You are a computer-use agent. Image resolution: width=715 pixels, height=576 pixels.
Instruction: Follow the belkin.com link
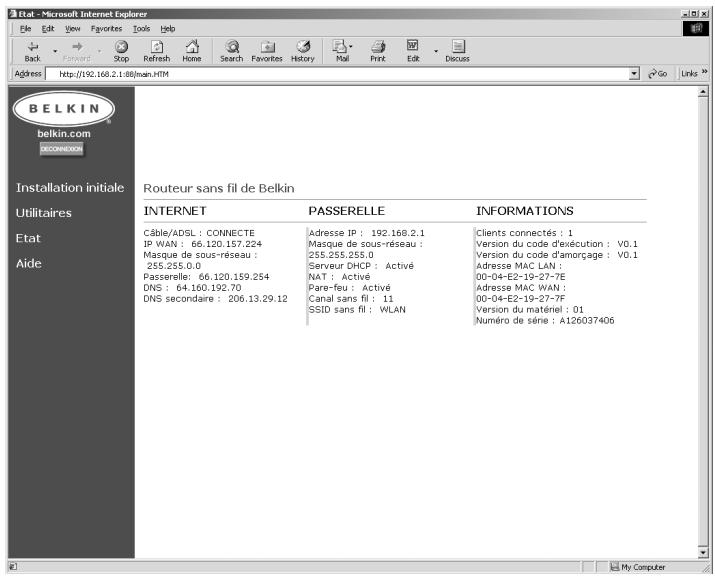[x=64, y=134]
